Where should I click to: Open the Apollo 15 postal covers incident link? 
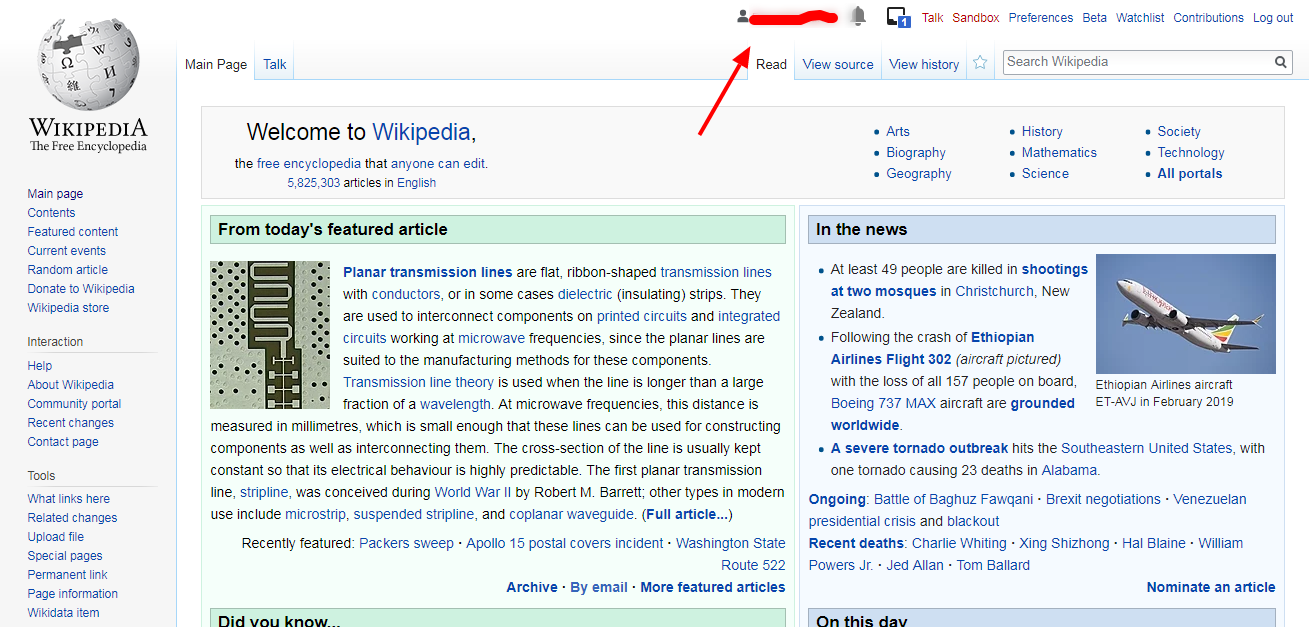[565, 543]
